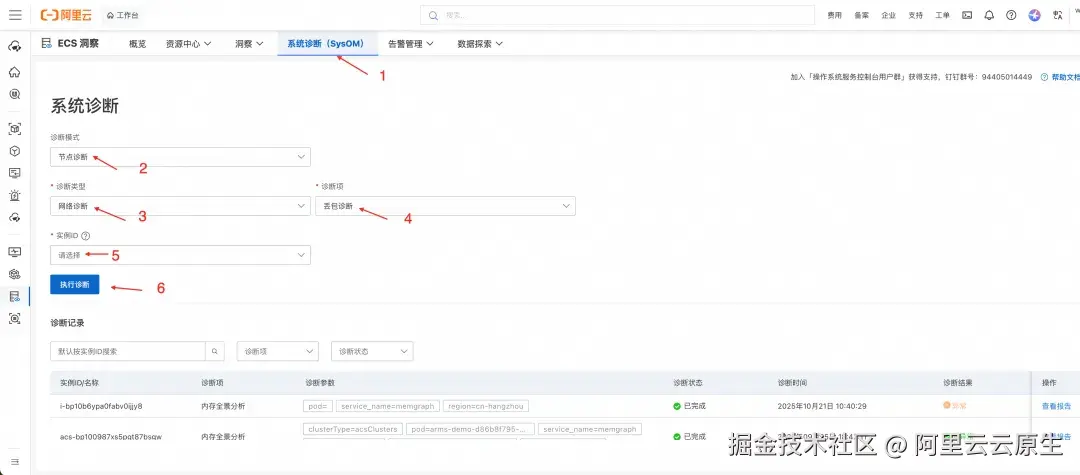Image resolution: width=1080 pixels, height=475 pixels.
Task: Open the 工作台 home link
Action: [122, 14]
